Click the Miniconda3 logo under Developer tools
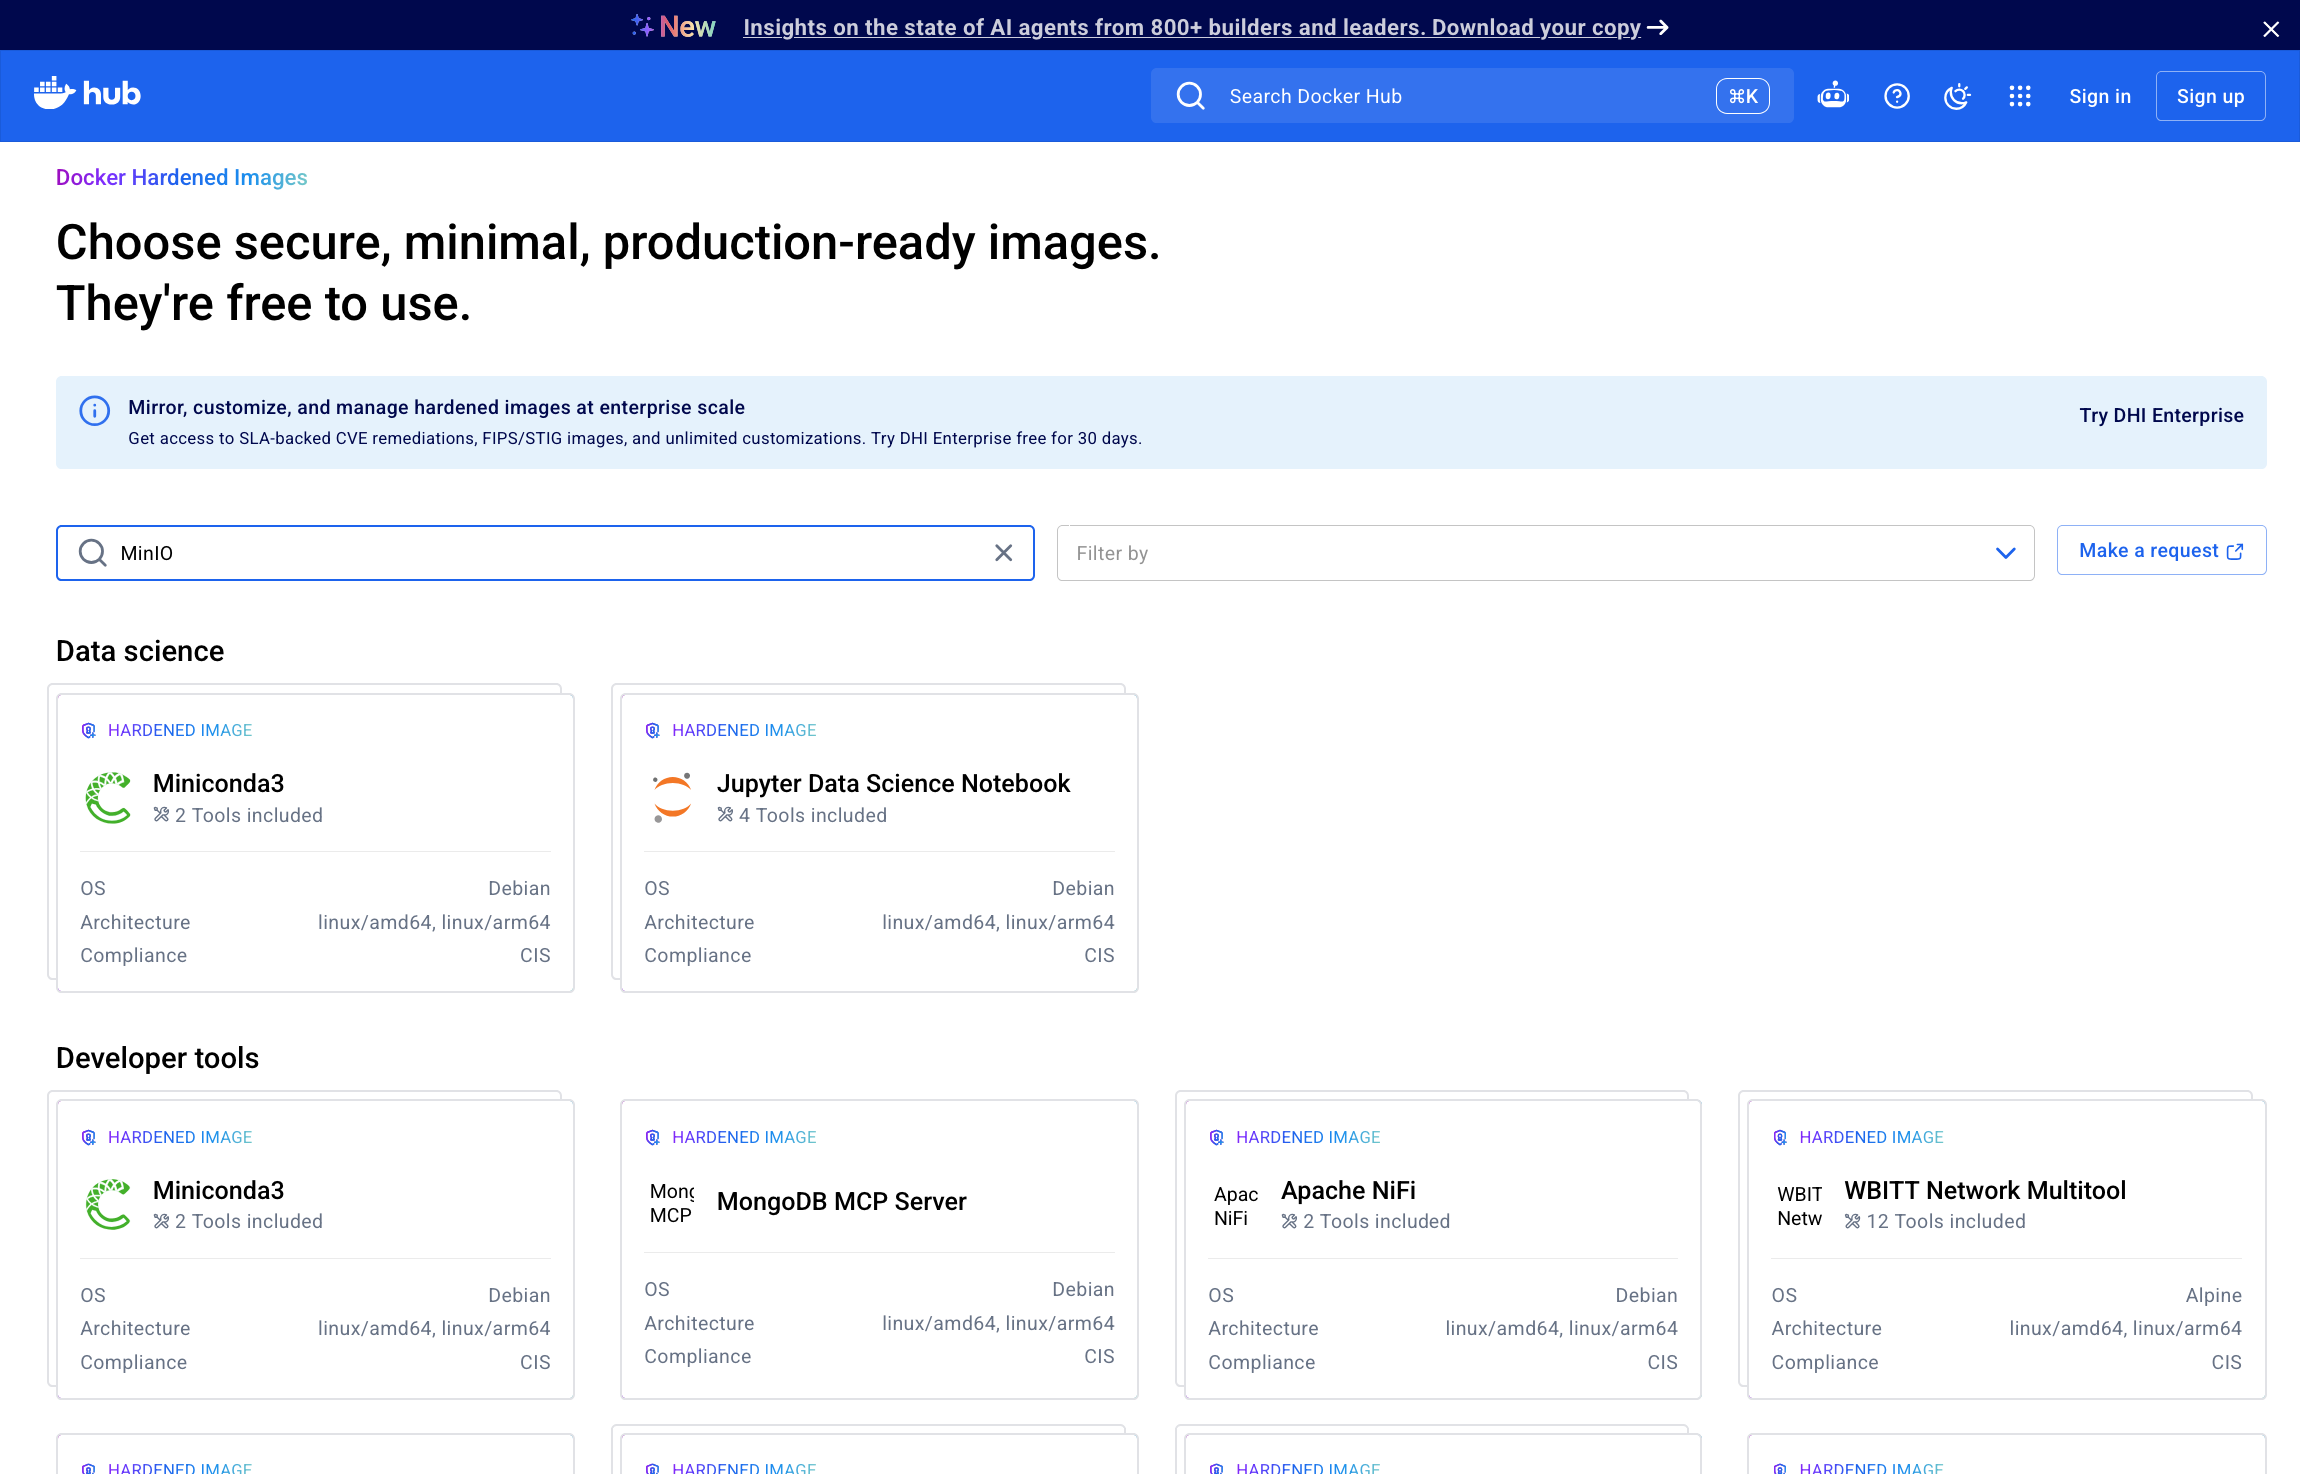 pyautogui.click(x=109, y=1204)
